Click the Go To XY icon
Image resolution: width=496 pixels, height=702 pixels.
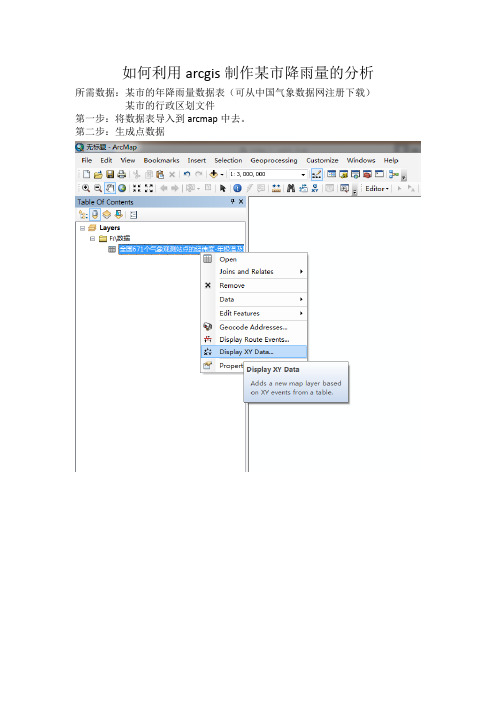(315, 188)
